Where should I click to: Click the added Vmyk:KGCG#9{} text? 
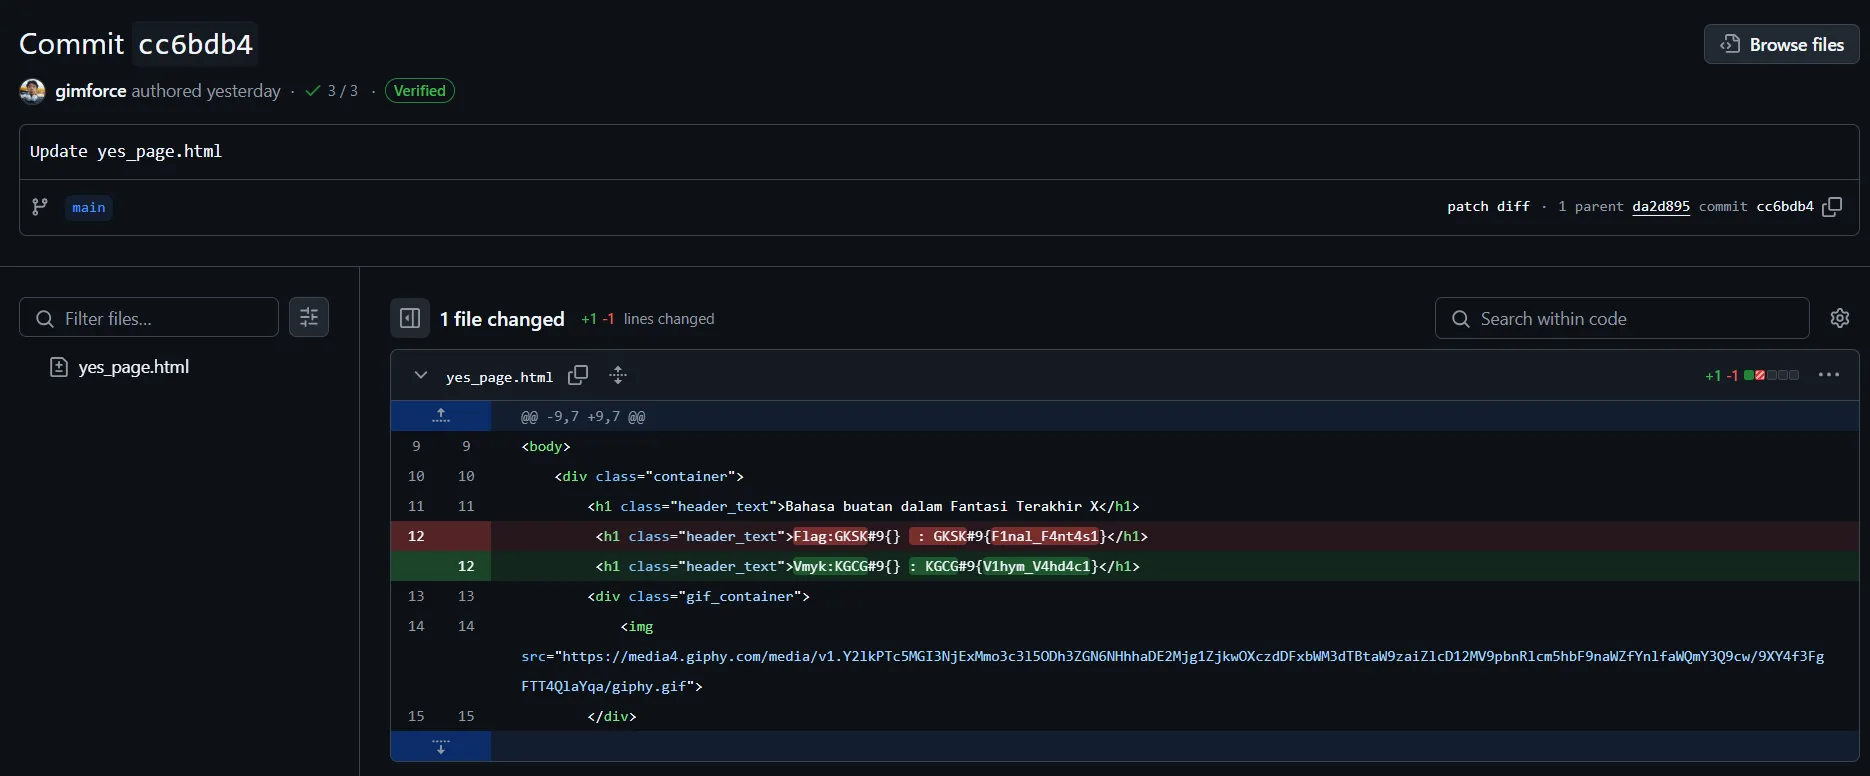pos(847,566)
